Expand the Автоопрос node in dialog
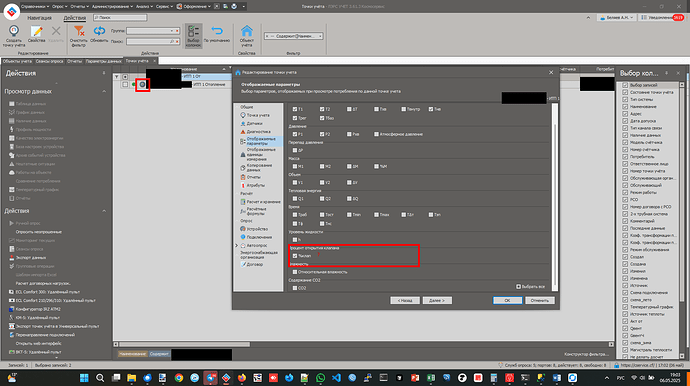The height and width of the screenshot is (386, 690). click(x=236, y=245)
